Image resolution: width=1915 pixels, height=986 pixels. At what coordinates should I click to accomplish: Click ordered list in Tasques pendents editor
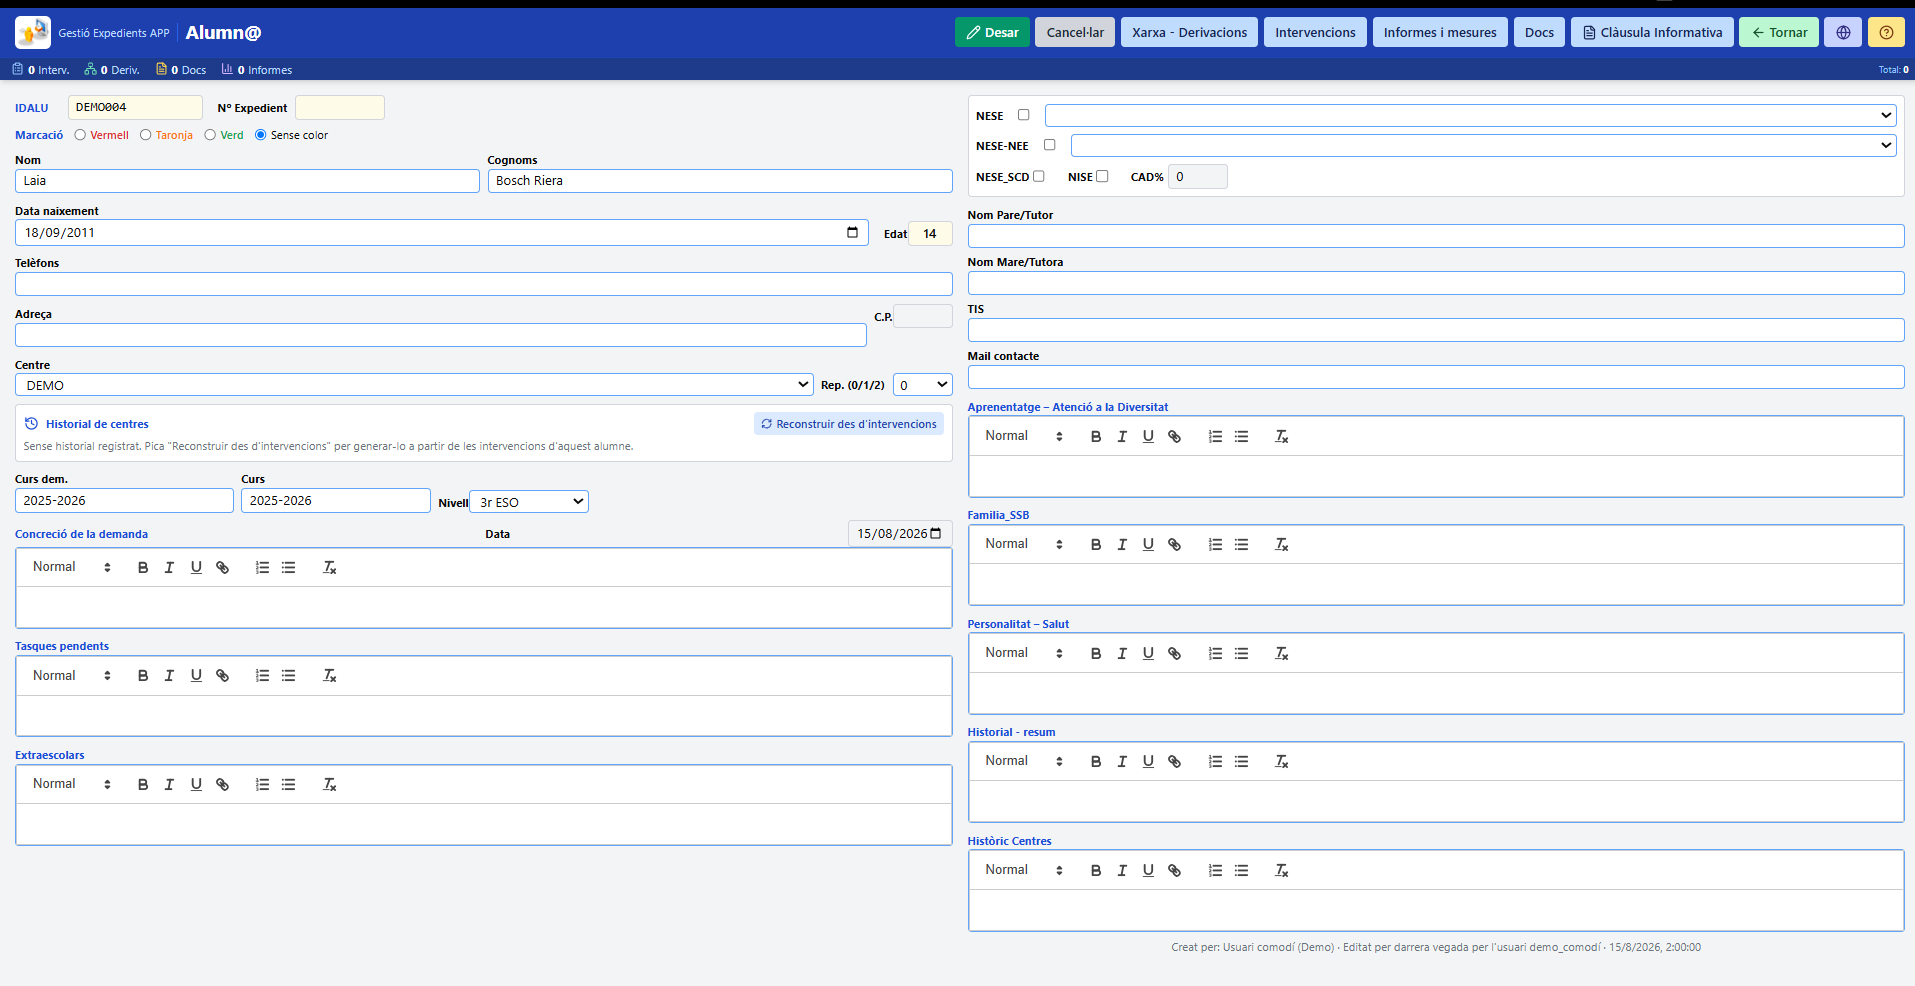262,676
